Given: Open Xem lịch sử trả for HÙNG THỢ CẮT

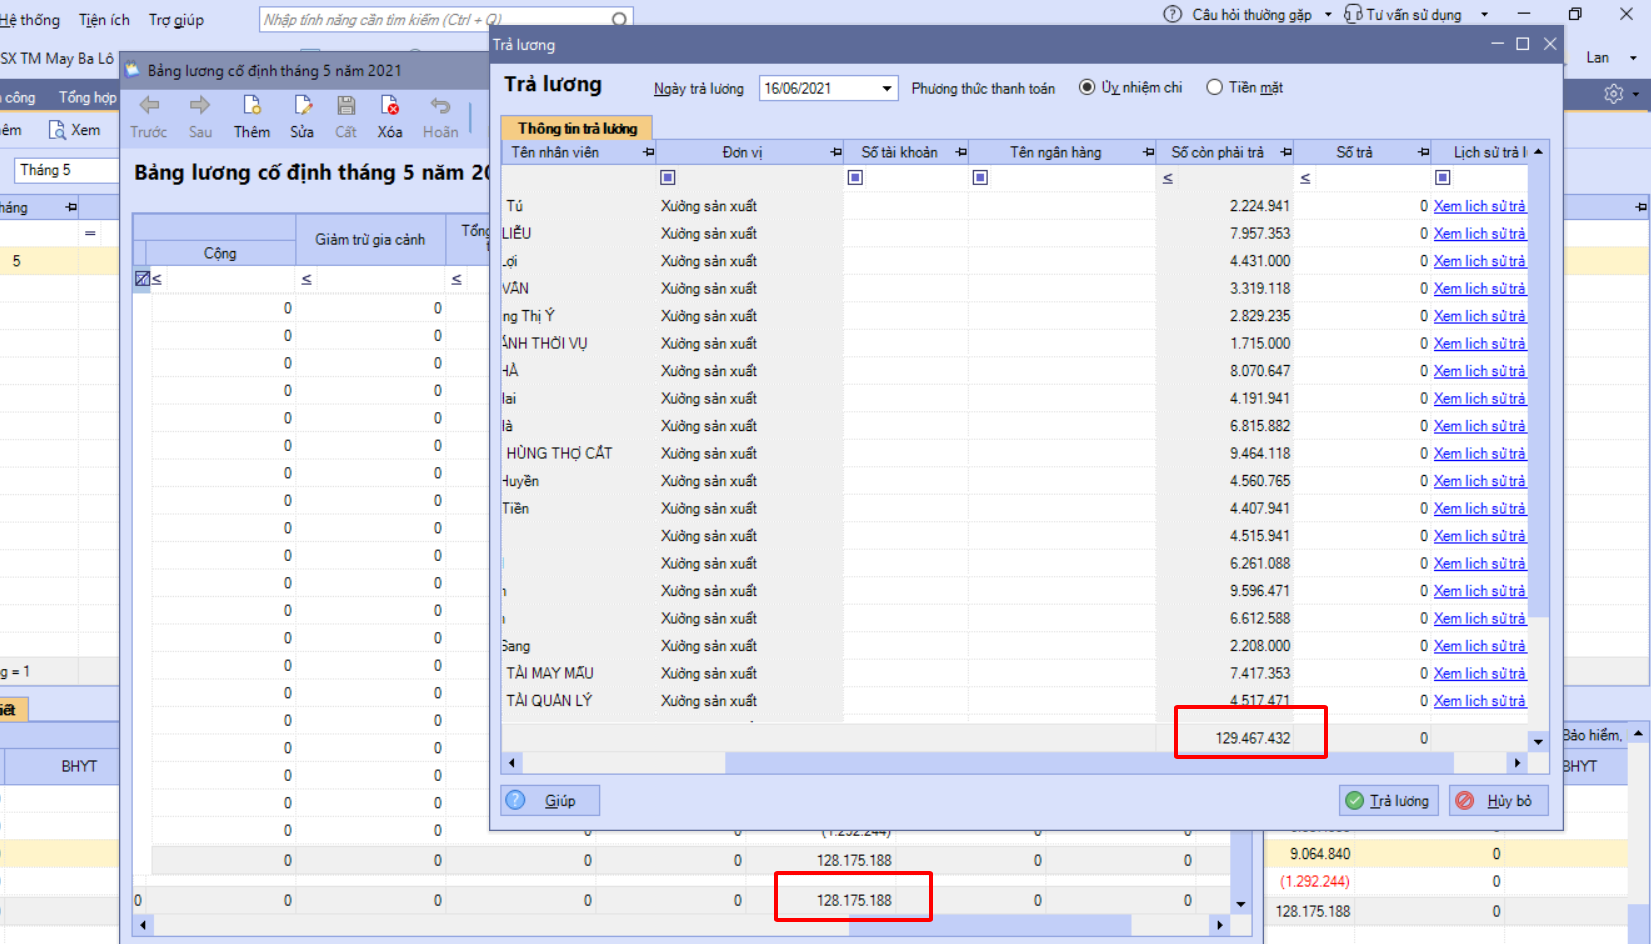Looking at the screenshot, I should 1479,453.
